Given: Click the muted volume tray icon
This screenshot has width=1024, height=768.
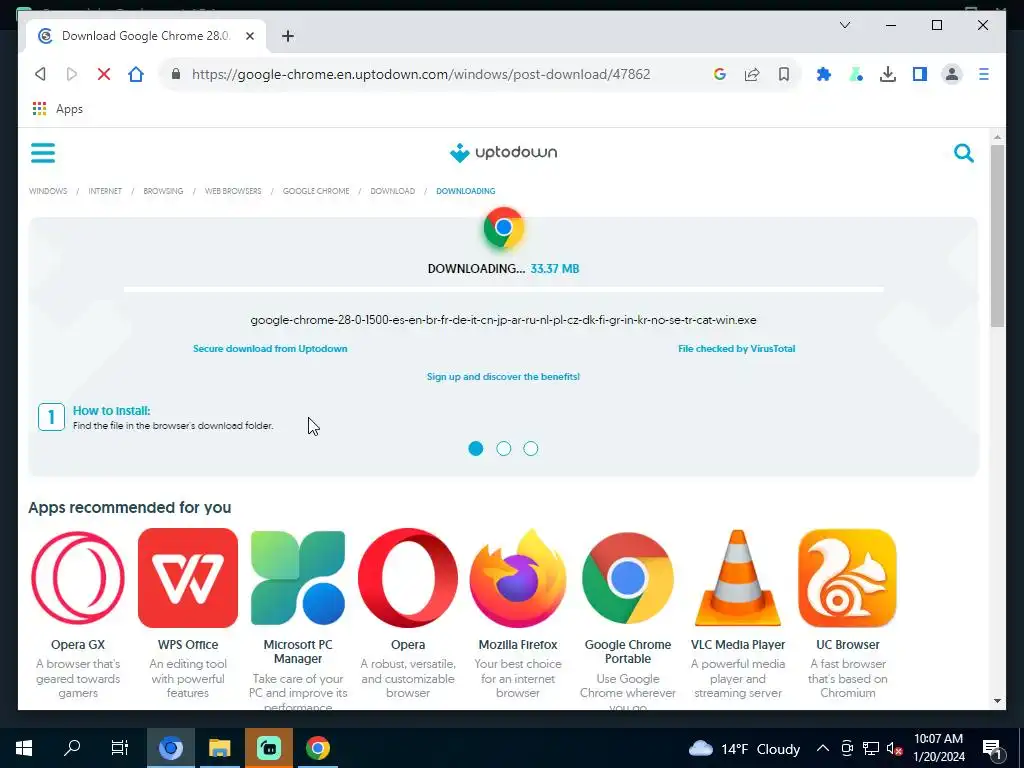Looking at the screenshot, I should click(x=894, y=748).
